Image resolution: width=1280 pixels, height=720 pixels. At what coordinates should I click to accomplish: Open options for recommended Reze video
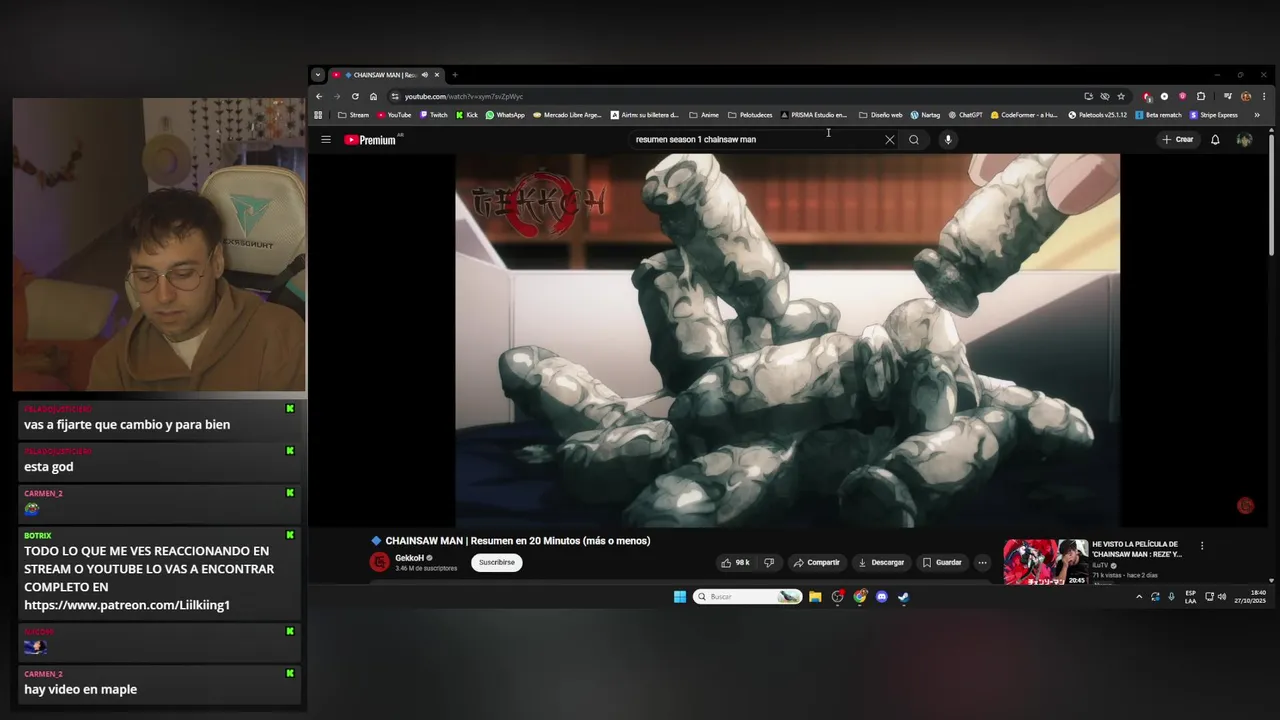tap(1202, 546)
